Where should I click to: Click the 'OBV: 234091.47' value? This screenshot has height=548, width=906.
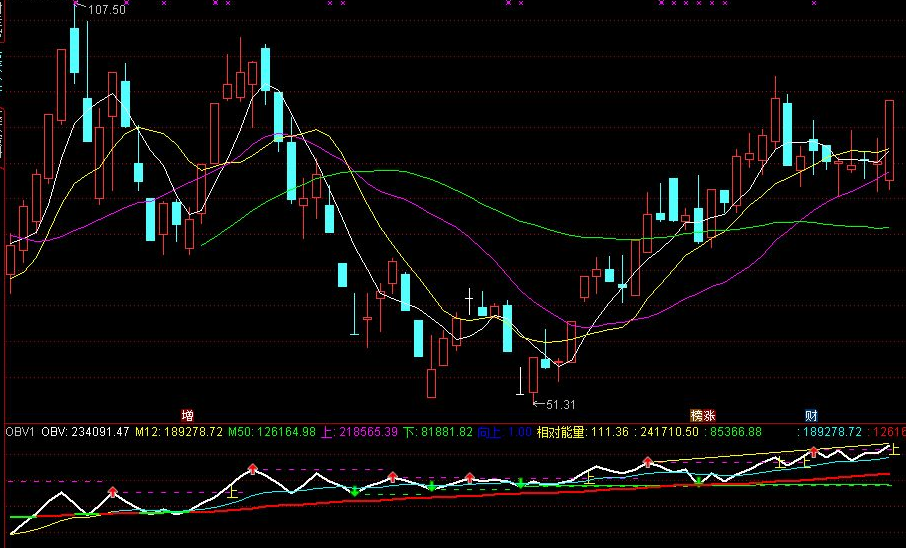86,432
